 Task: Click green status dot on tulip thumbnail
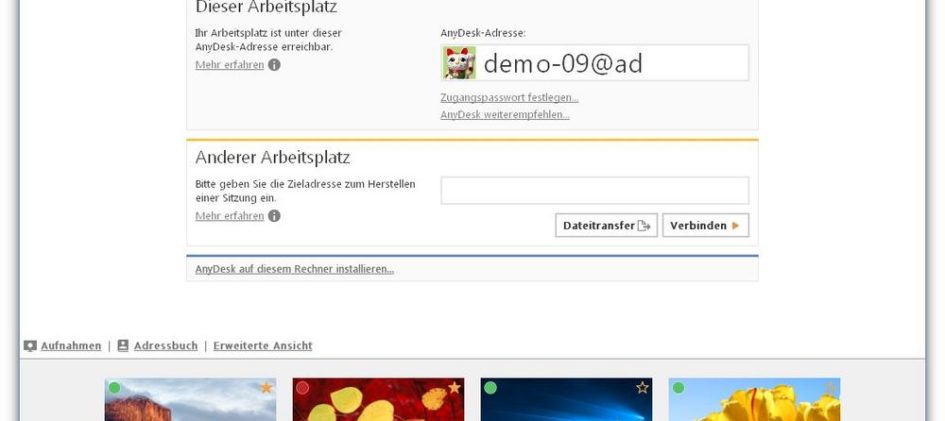pyautogui.click(x=678, y=388)
